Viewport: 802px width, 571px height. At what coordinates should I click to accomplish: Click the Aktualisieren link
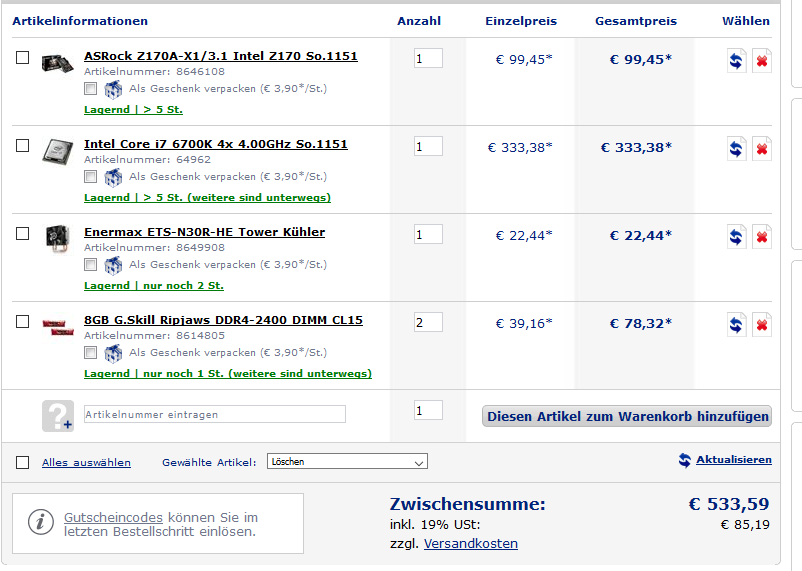tap(733, 460)
